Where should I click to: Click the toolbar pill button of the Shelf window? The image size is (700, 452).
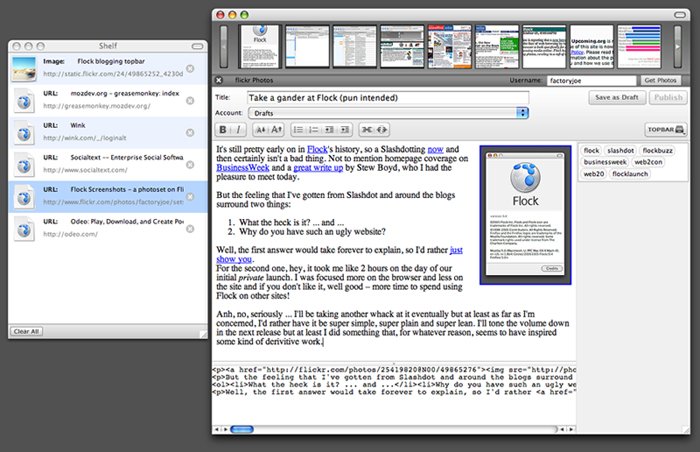tap(197, 46)
